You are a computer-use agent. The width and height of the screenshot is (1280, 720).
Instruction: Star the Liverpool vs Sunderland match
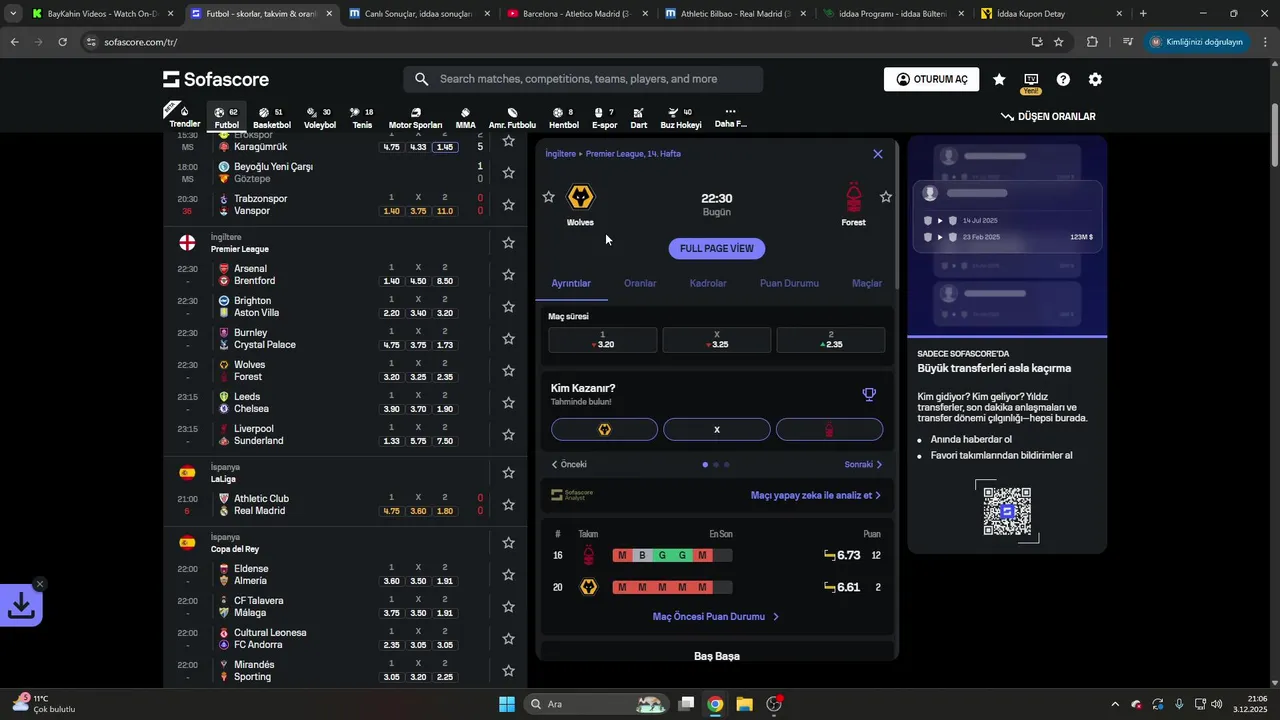click(508, 435)
